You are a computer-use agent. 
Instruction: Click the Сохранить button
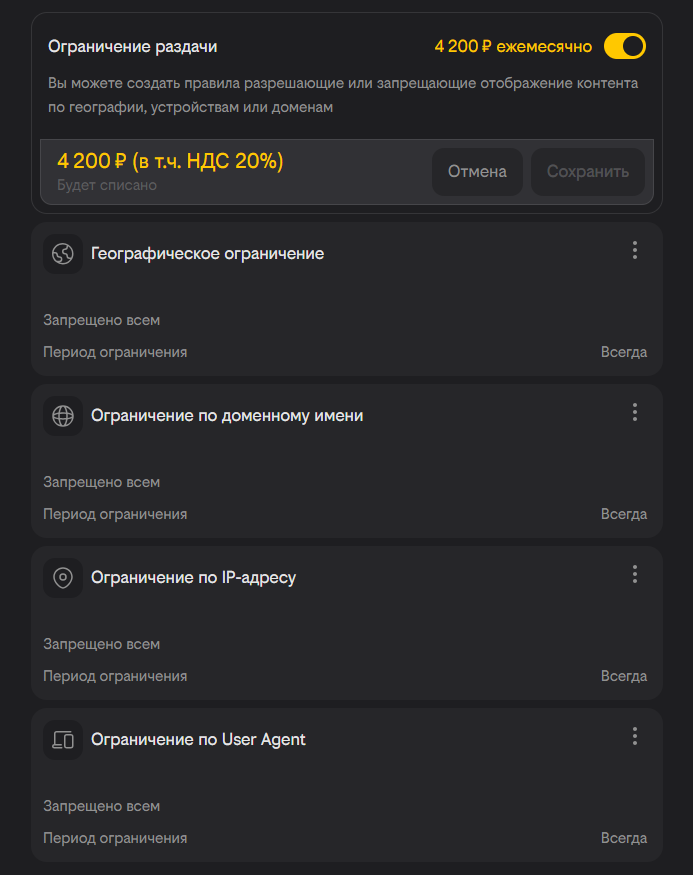click(x=588, y=172)
